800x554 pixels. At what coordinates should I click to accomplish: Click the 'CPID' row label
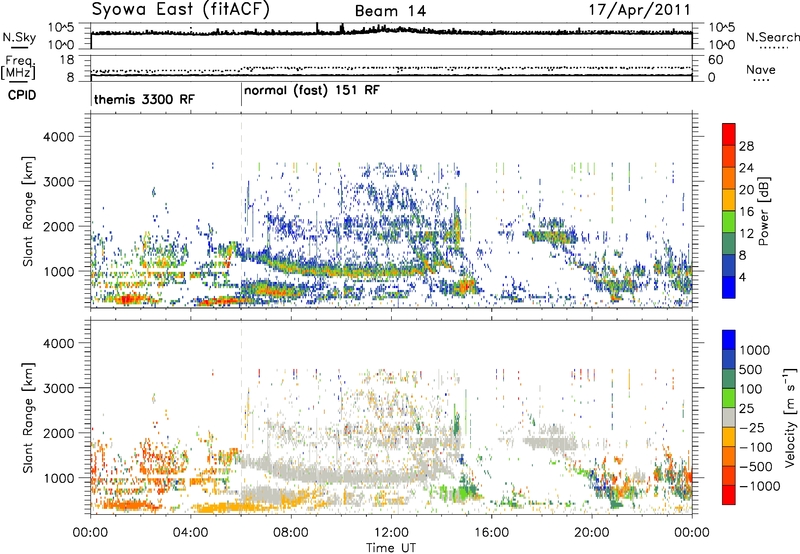point(22,95)
